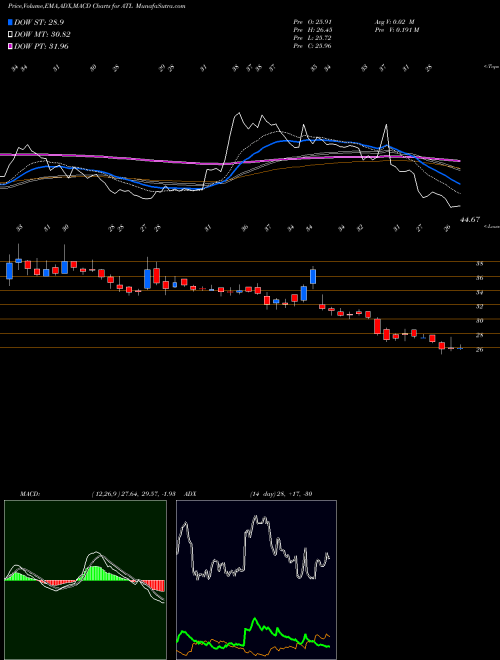Select the 'Pre C: 25.96' value
Screen dimensions: 500x660
click(x=312, y=45)
